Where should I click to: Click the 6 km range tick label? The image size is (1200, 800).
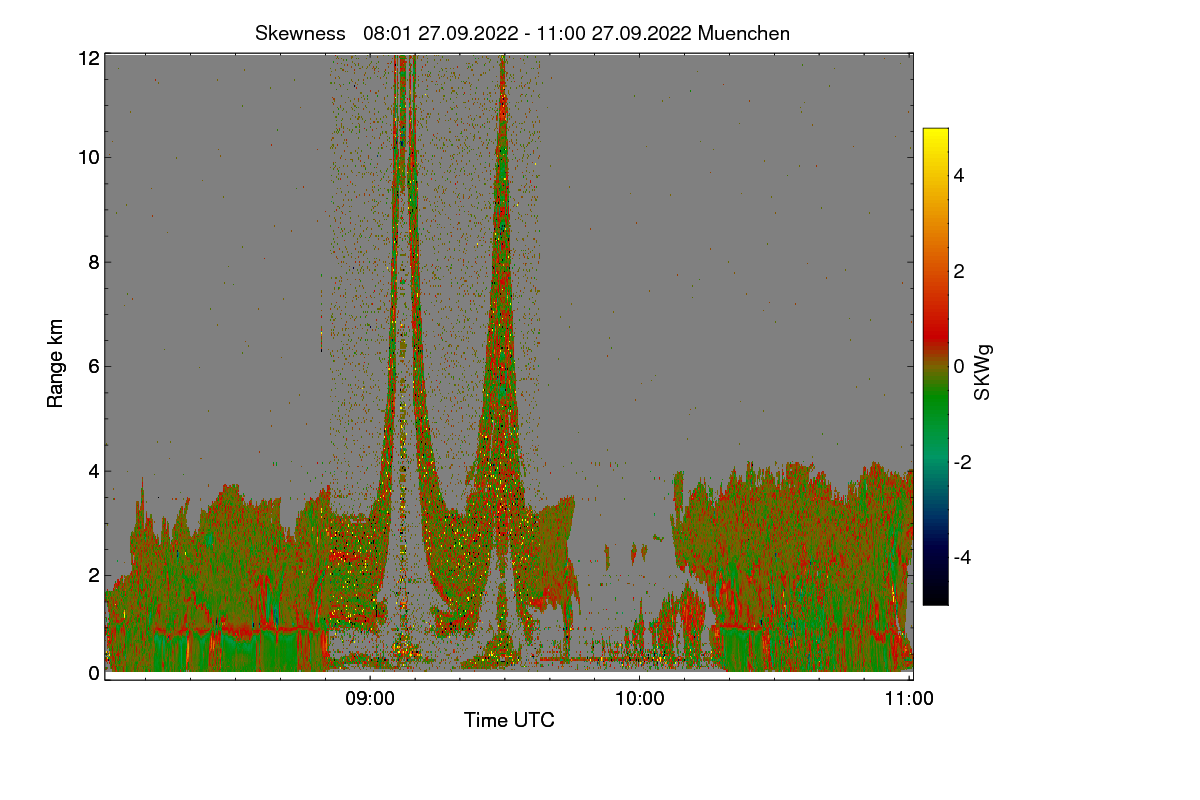point(94,366)
